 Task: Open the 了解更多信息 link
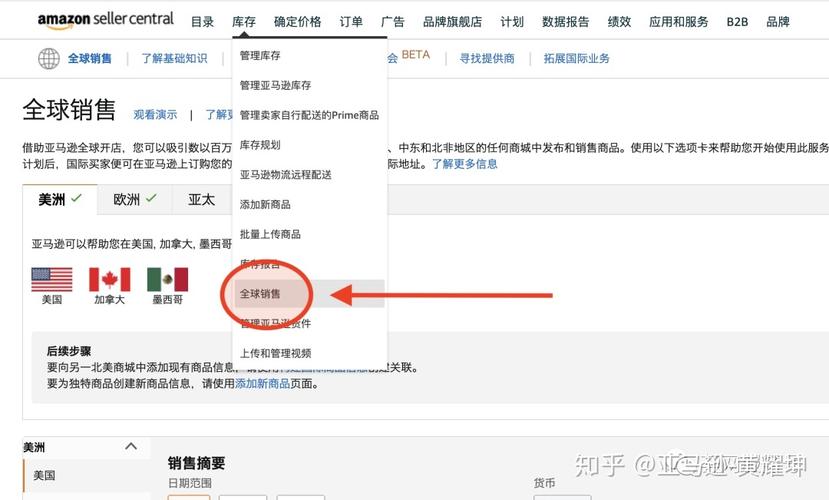pos(465,164)
